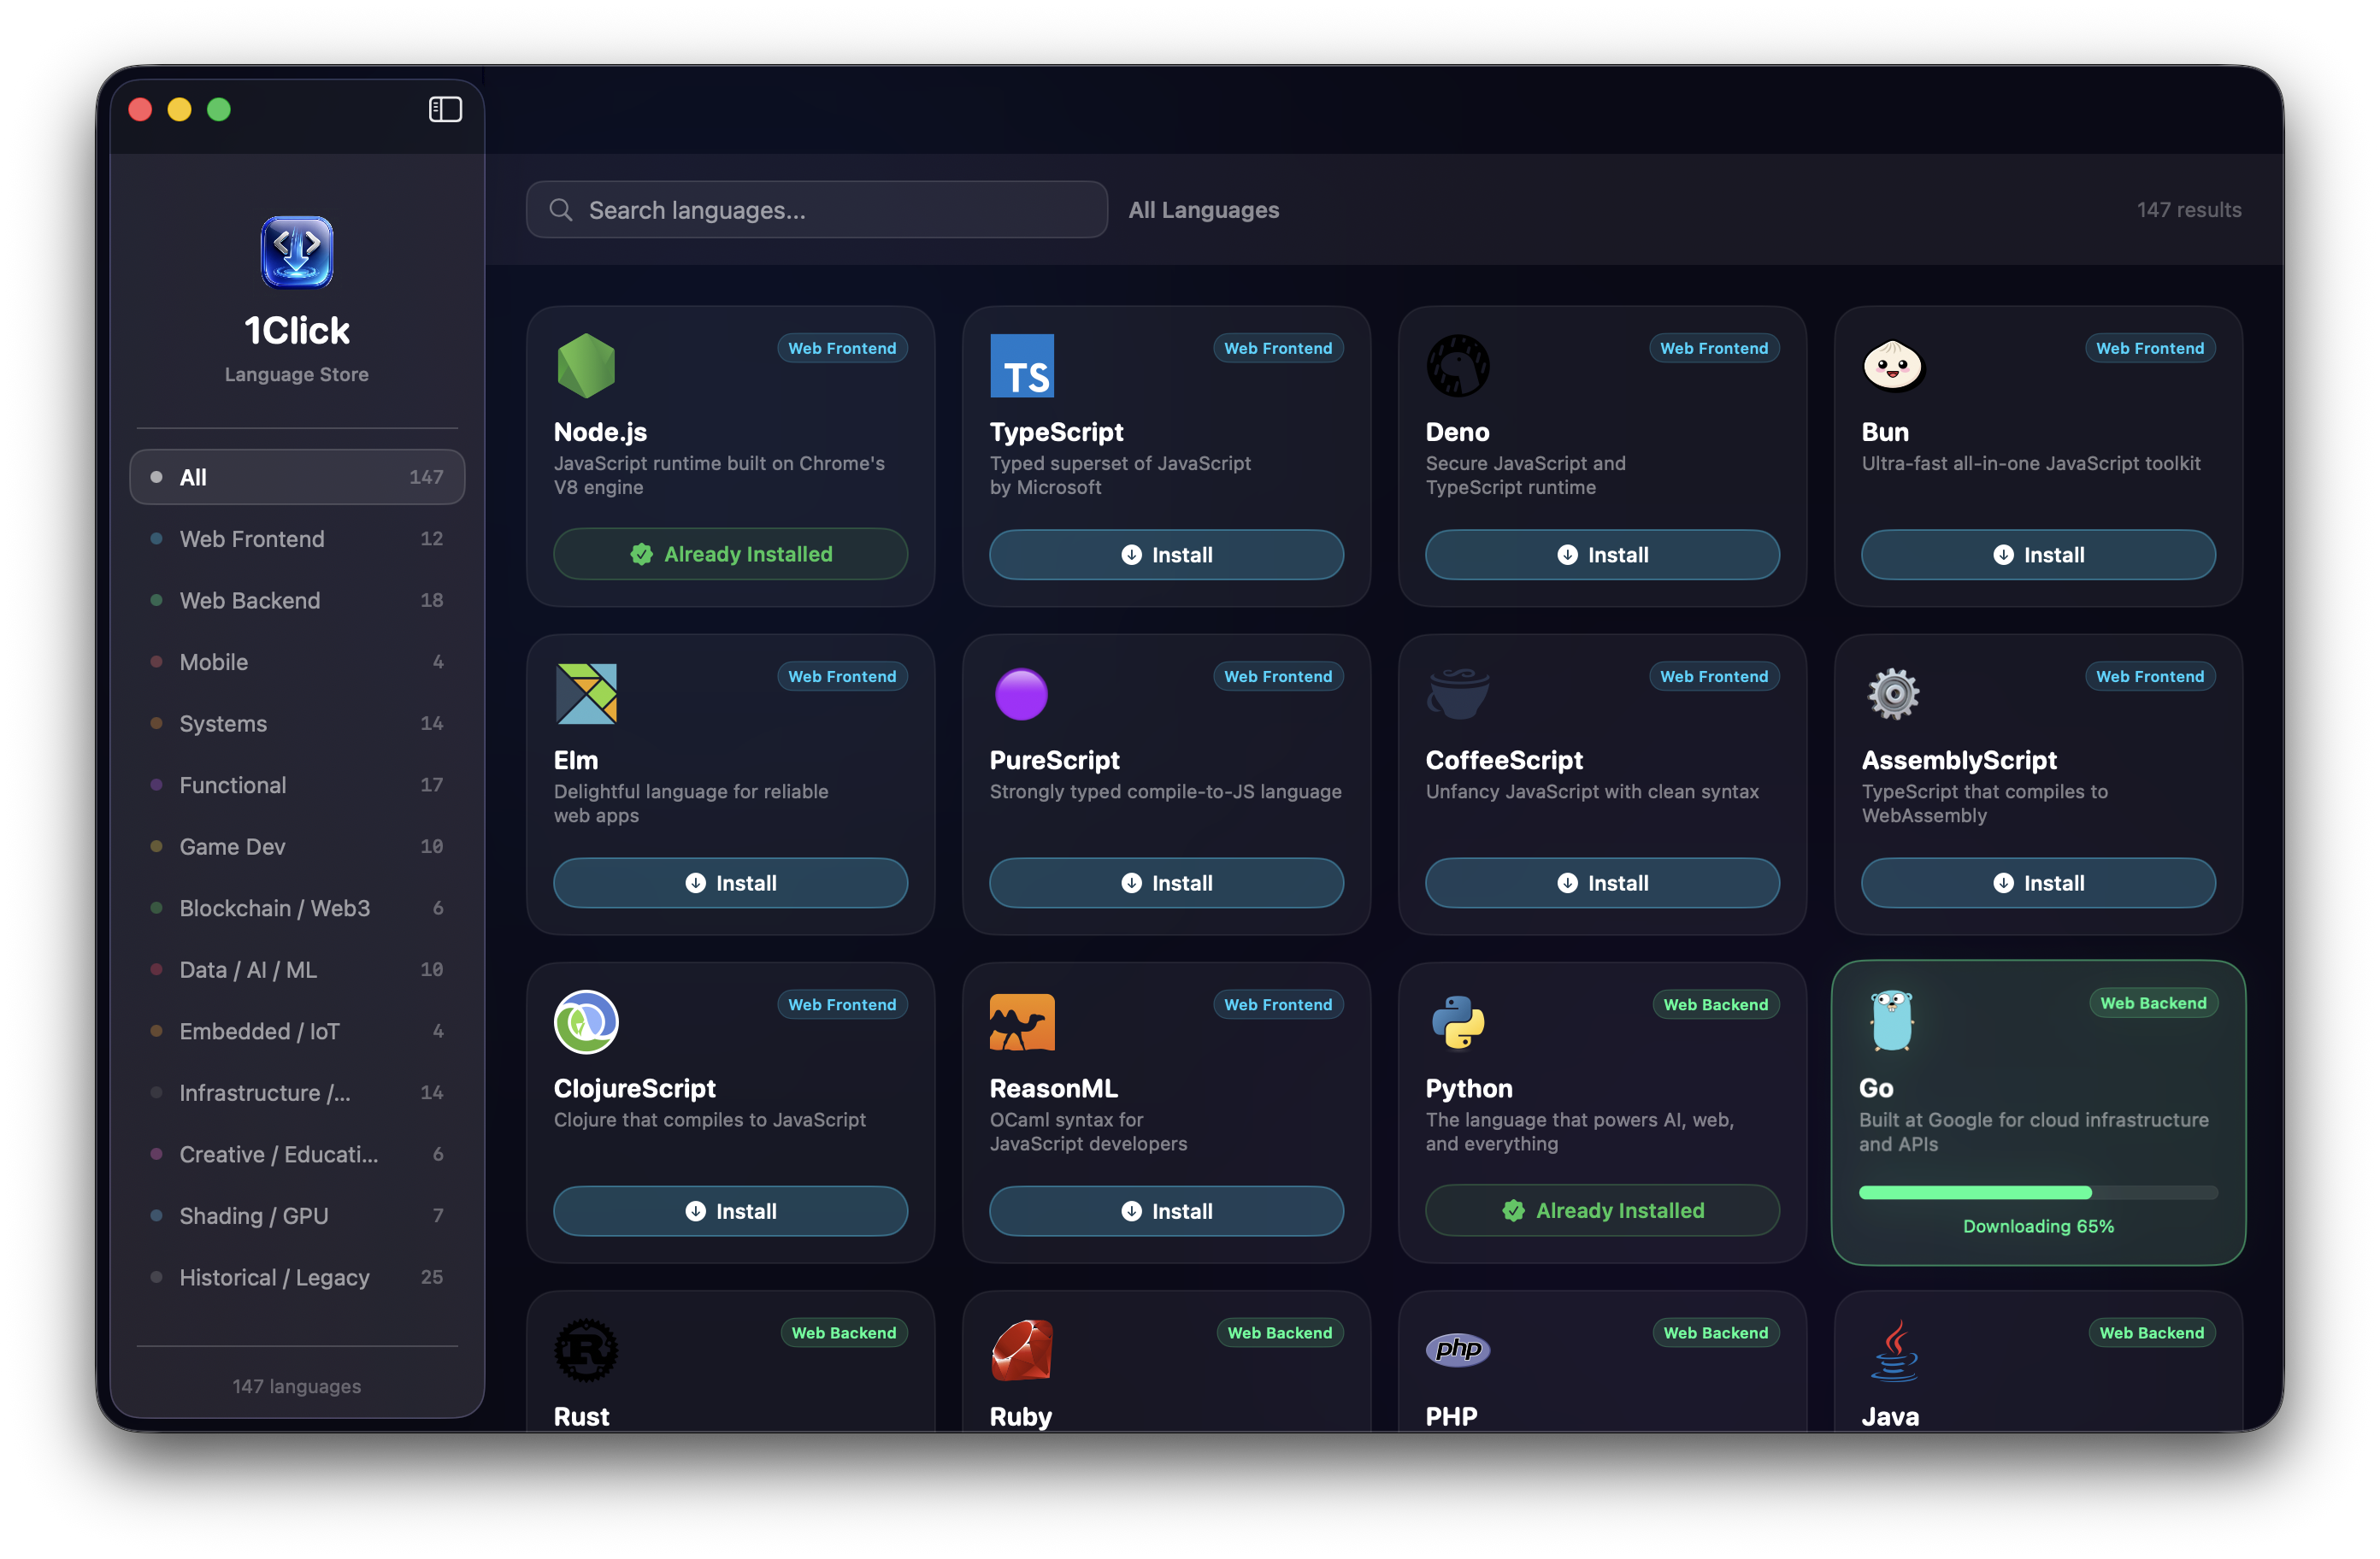2380x1559 pixels.
Task: Click Web Backend tag on Python card
Action: tap(1715, 1004)
